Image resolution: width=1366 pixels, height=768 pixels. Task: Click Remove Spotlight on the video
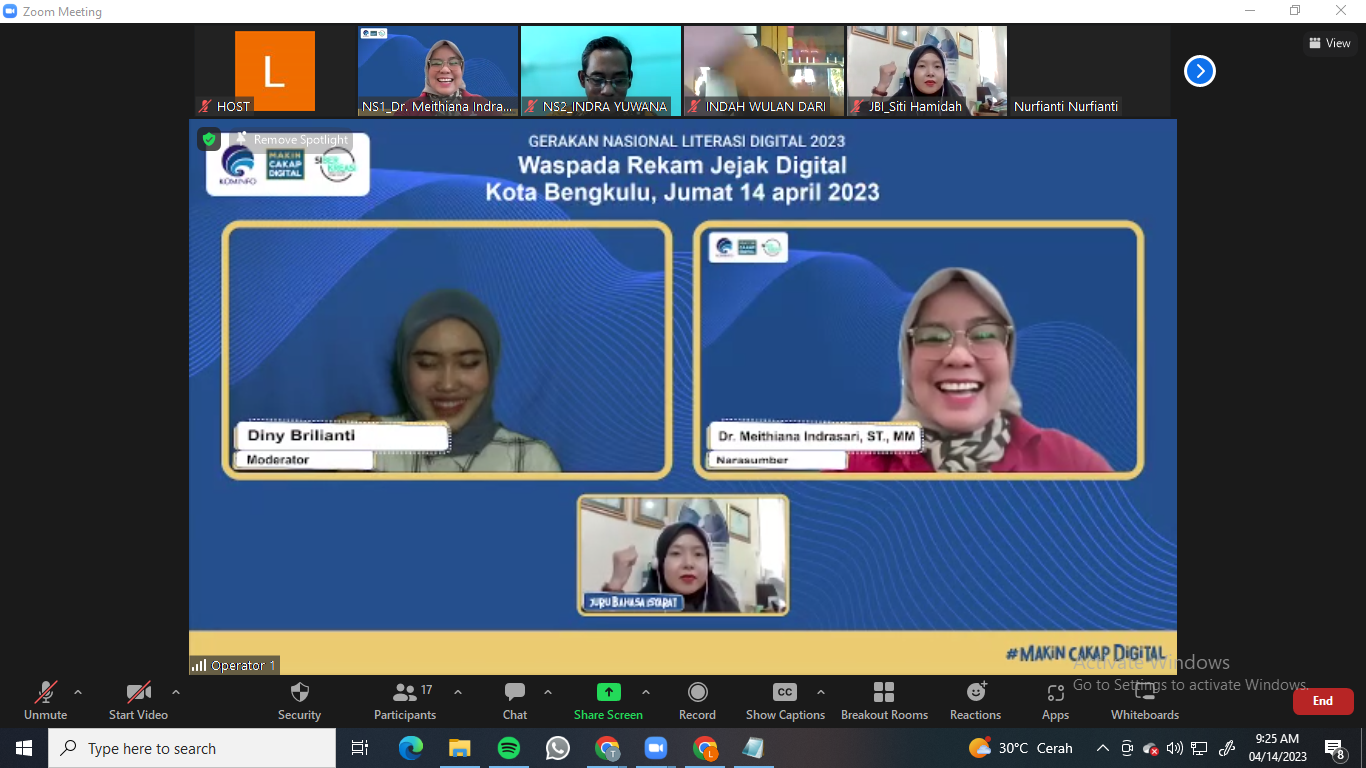click(293, 140)
